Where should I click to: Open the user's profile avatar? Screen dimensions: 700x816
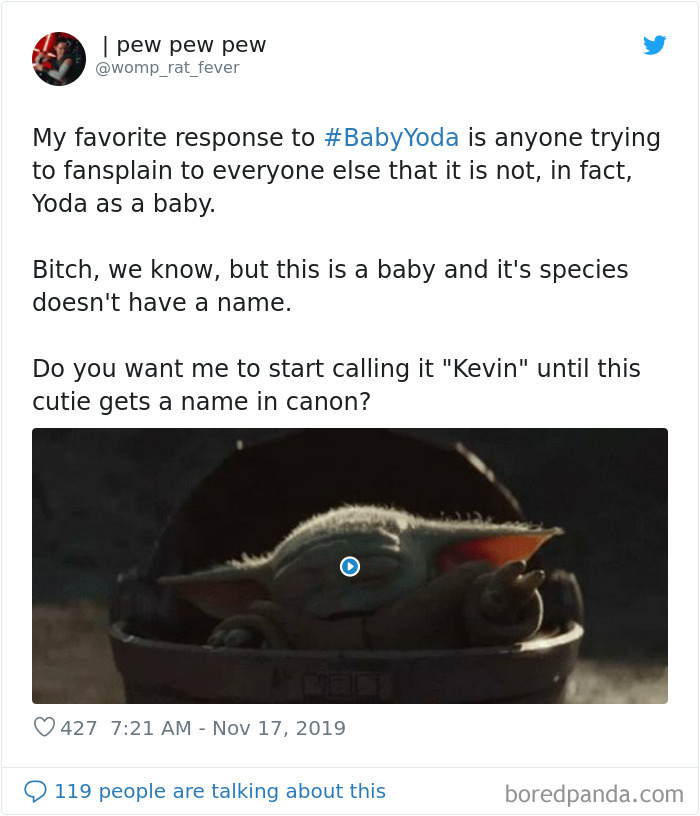click(58, 58)
